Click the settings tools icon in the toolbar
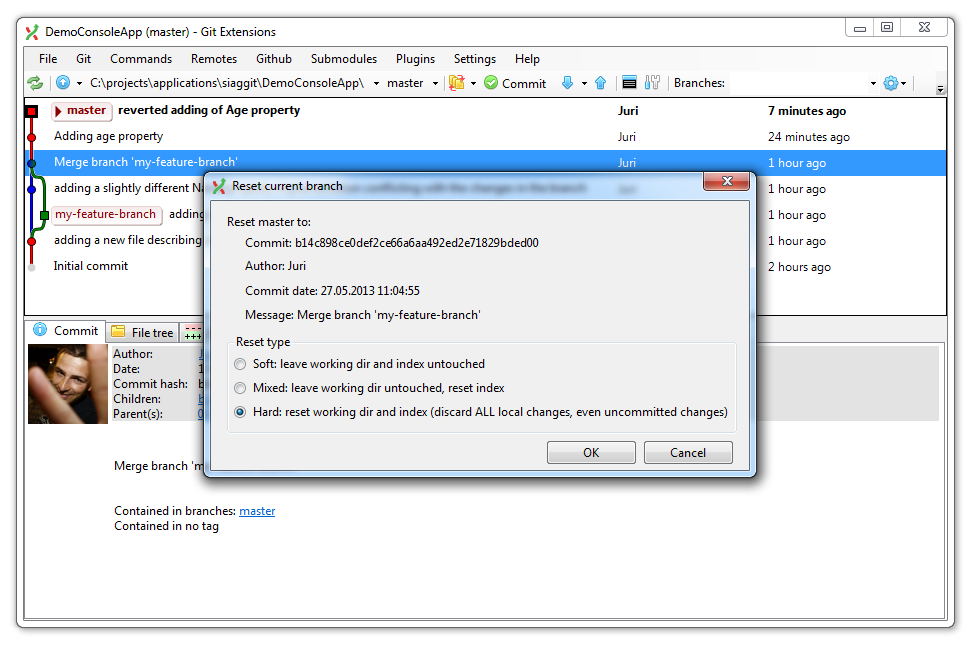 (653, 83)
